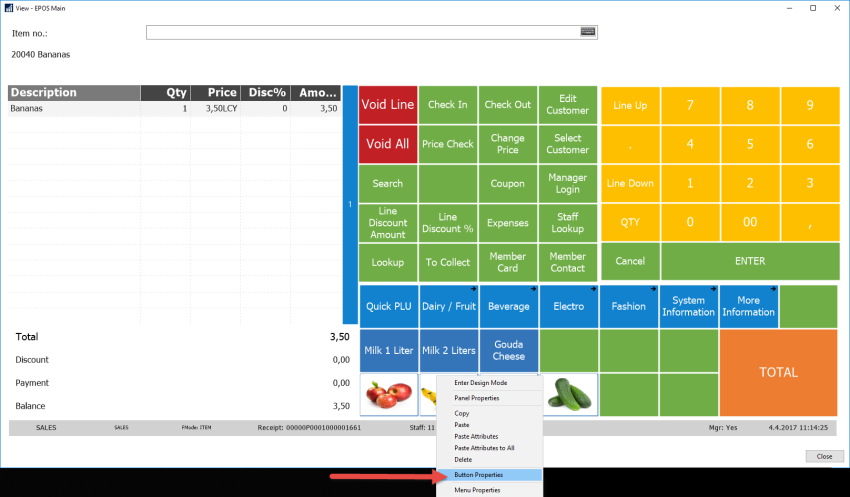
Task: Select the cucumbers product image button
Action: 569,395
